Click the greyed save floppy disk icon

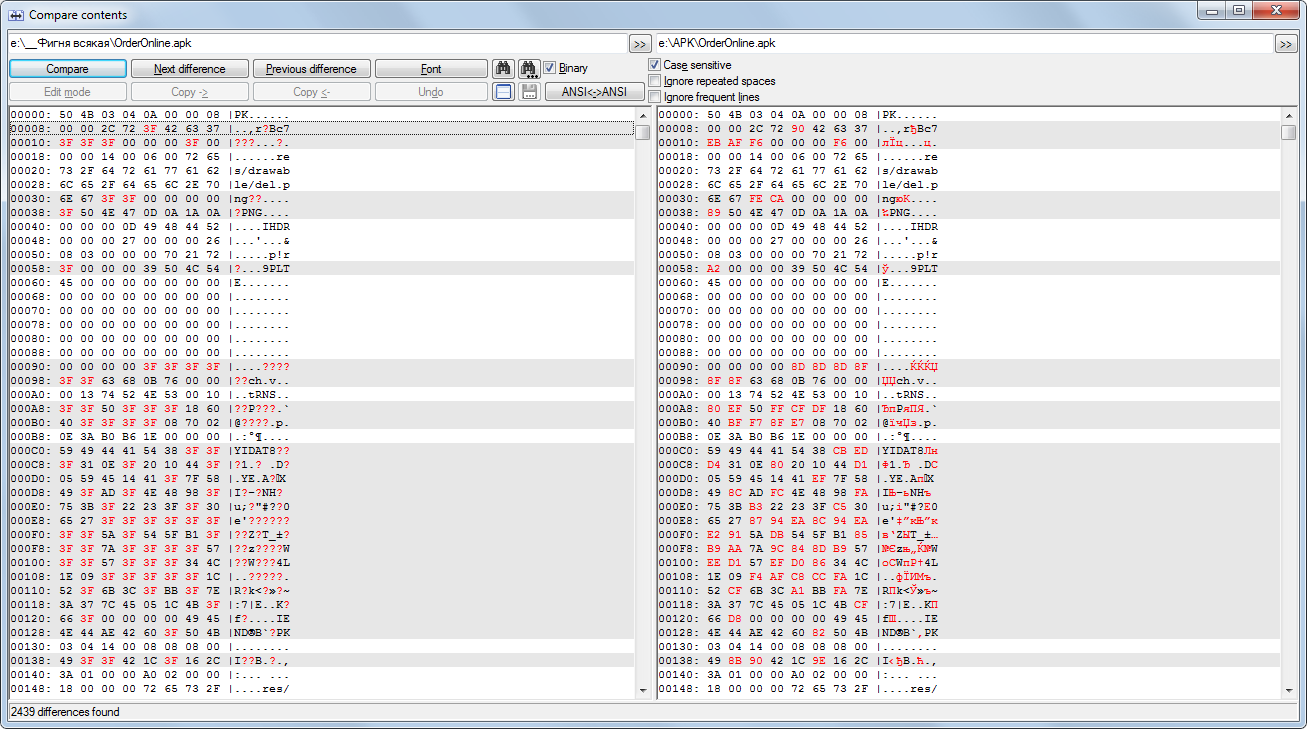click(530, 92)
